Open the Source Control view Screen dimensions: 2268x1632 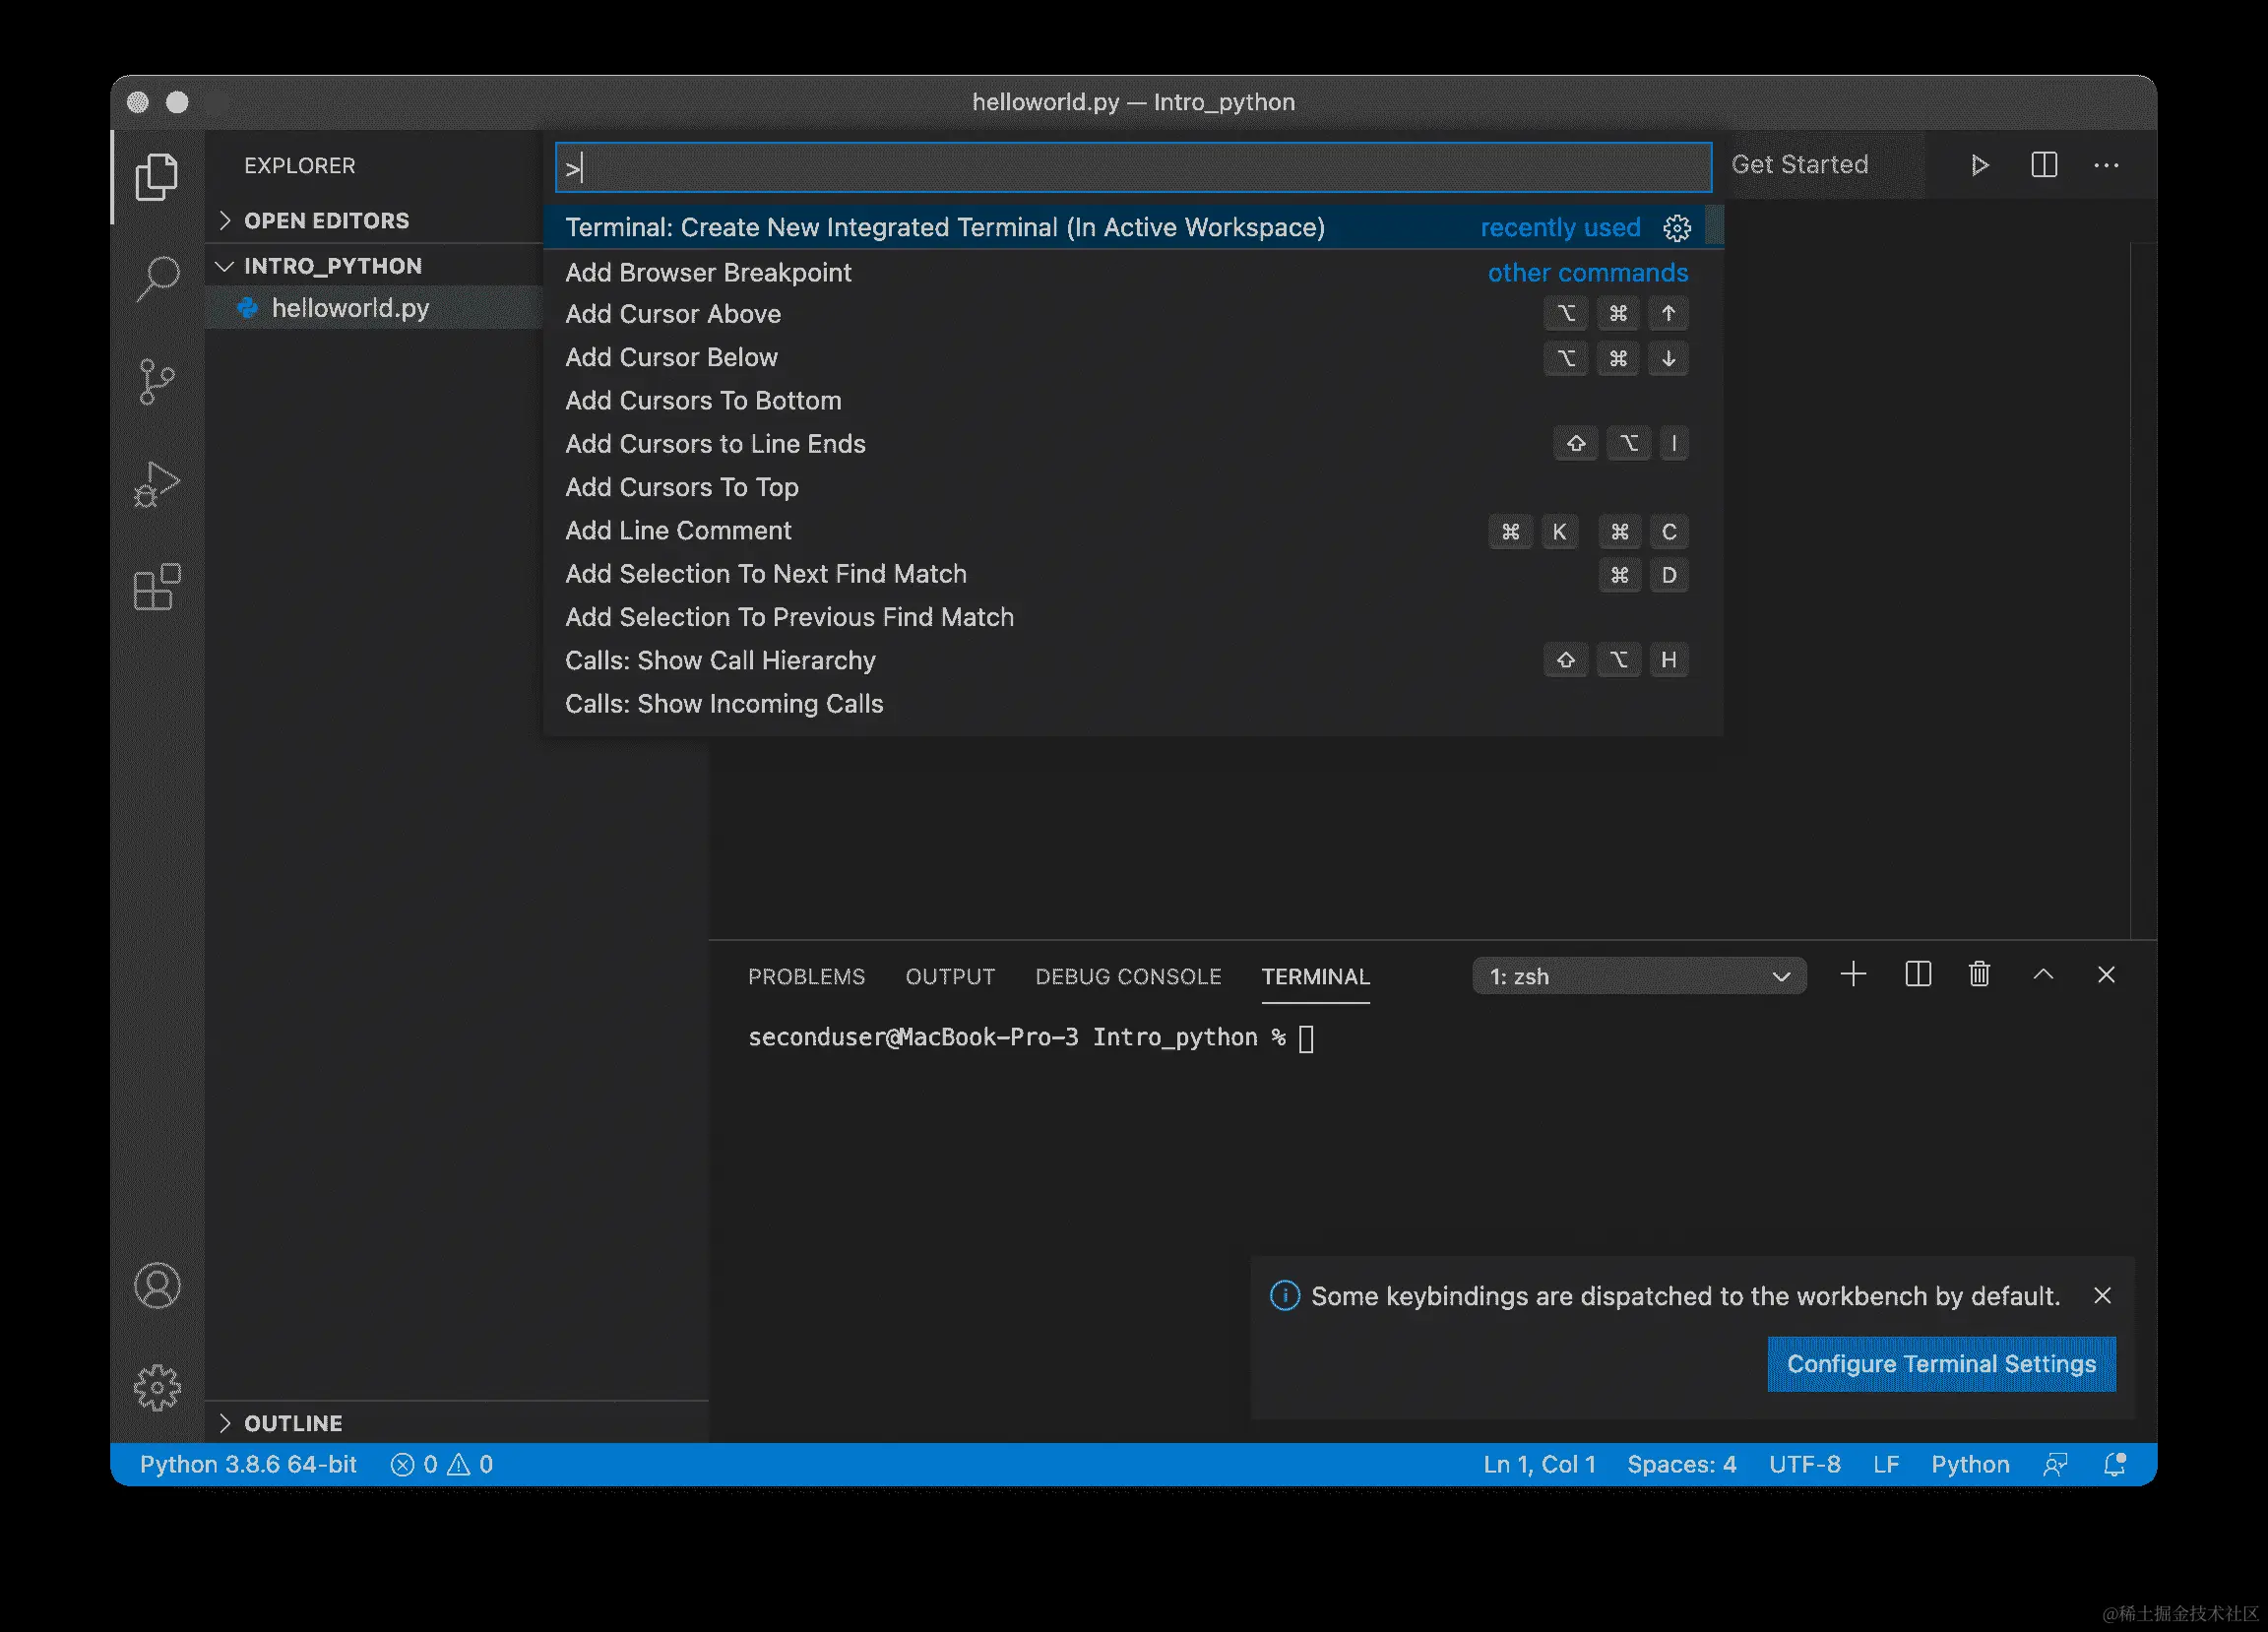click(x=157, y=381)
